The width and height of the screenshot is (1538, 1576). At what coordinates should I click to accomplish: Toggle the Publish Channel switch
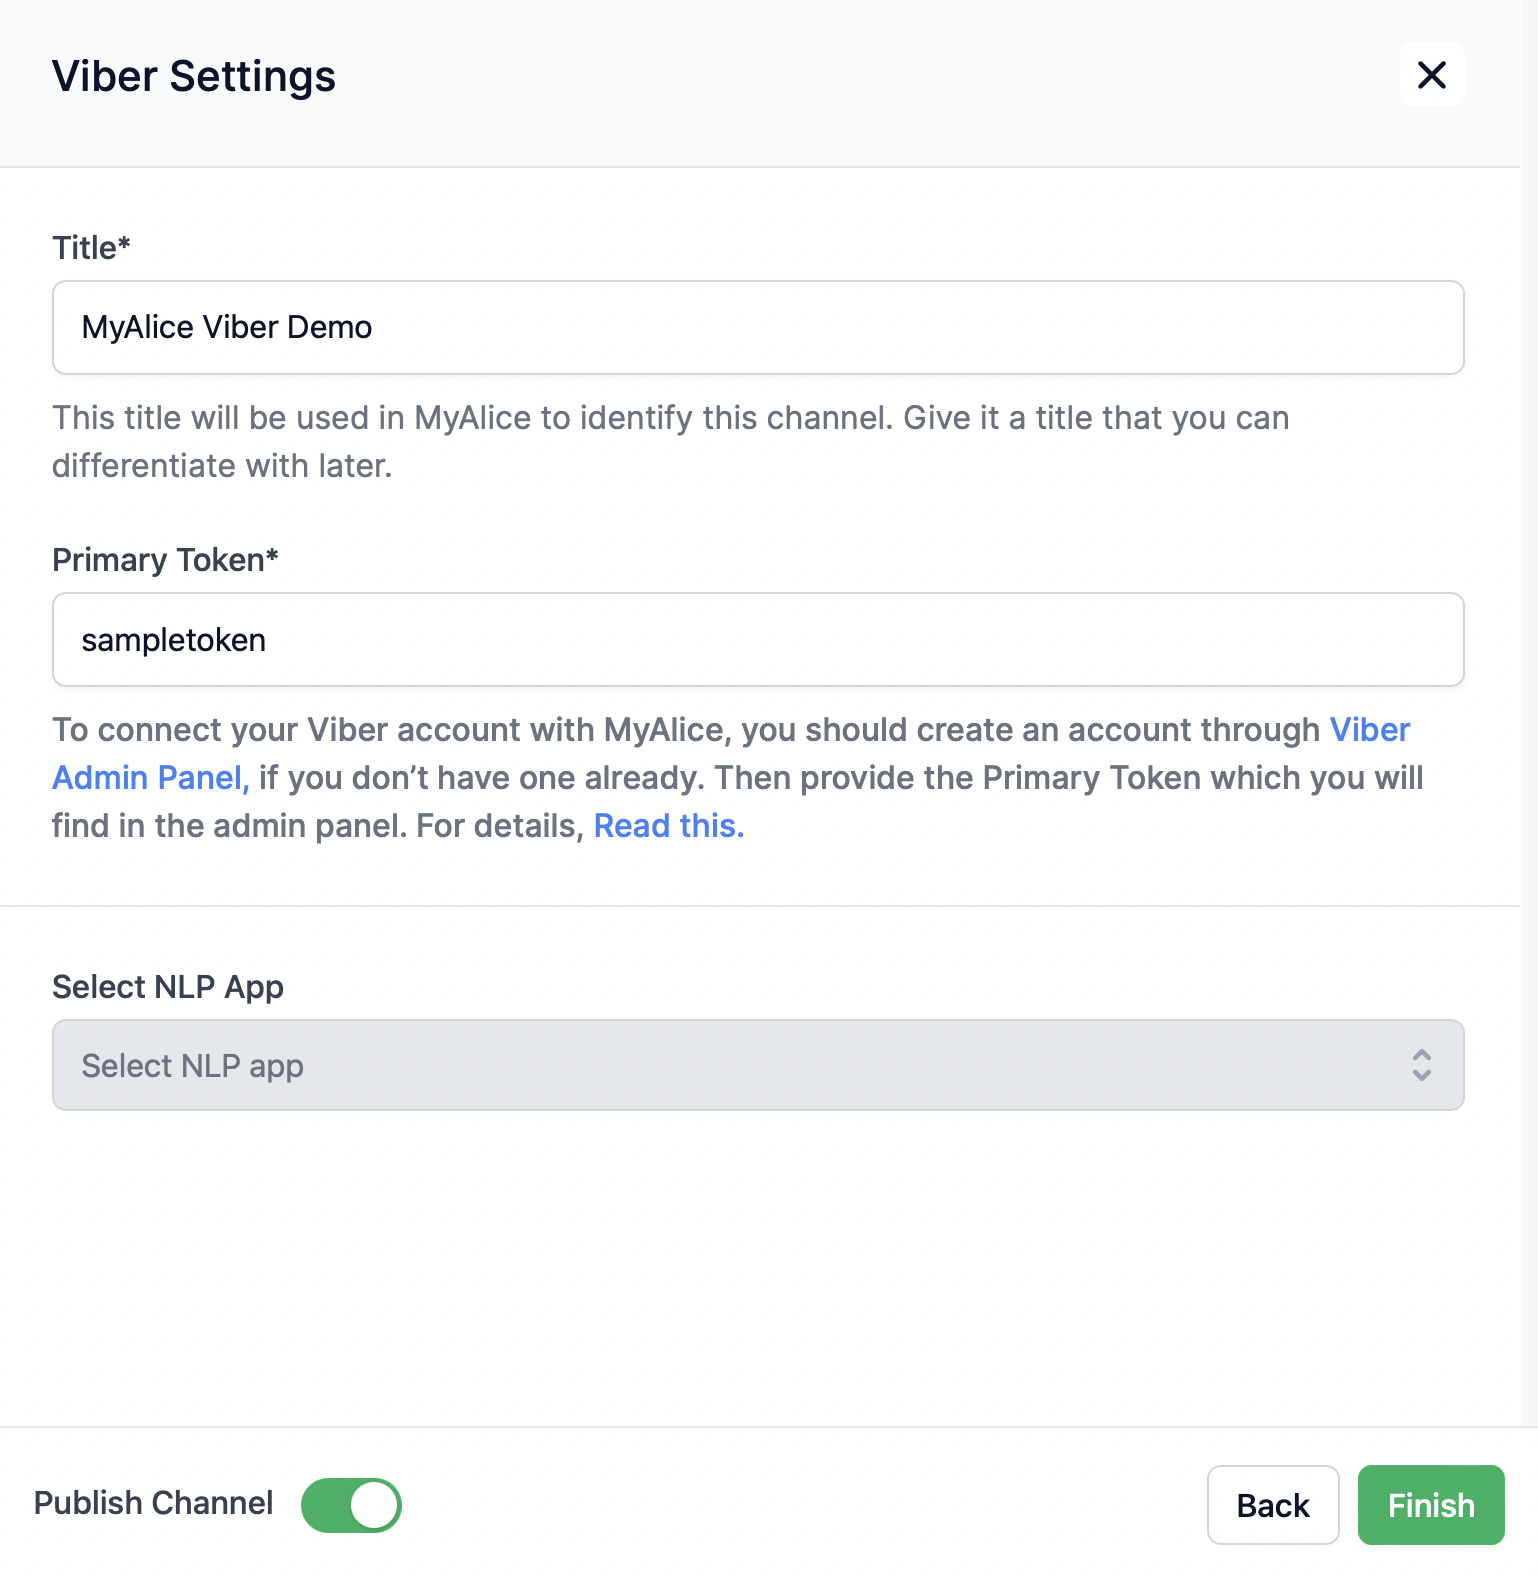351,1505
